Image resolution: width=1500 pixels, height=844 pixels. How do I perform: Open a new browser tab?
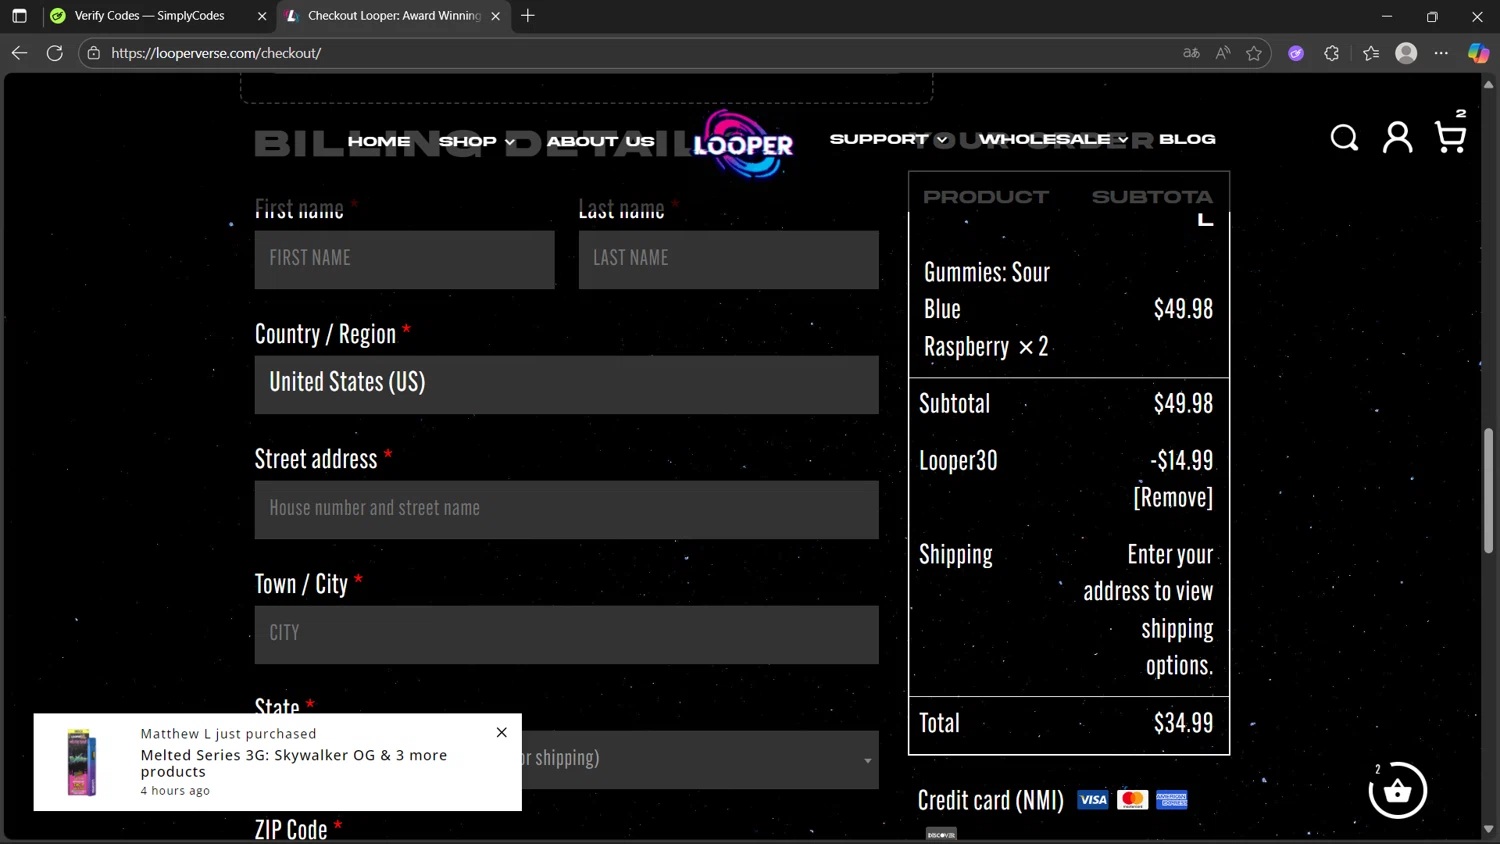(x=528, y=16)
